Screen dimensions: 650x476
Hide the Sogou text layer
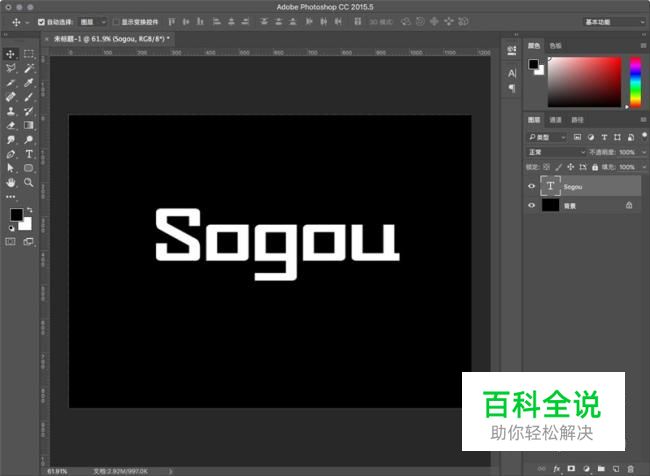pyautogui.click(x=531, y=186)
